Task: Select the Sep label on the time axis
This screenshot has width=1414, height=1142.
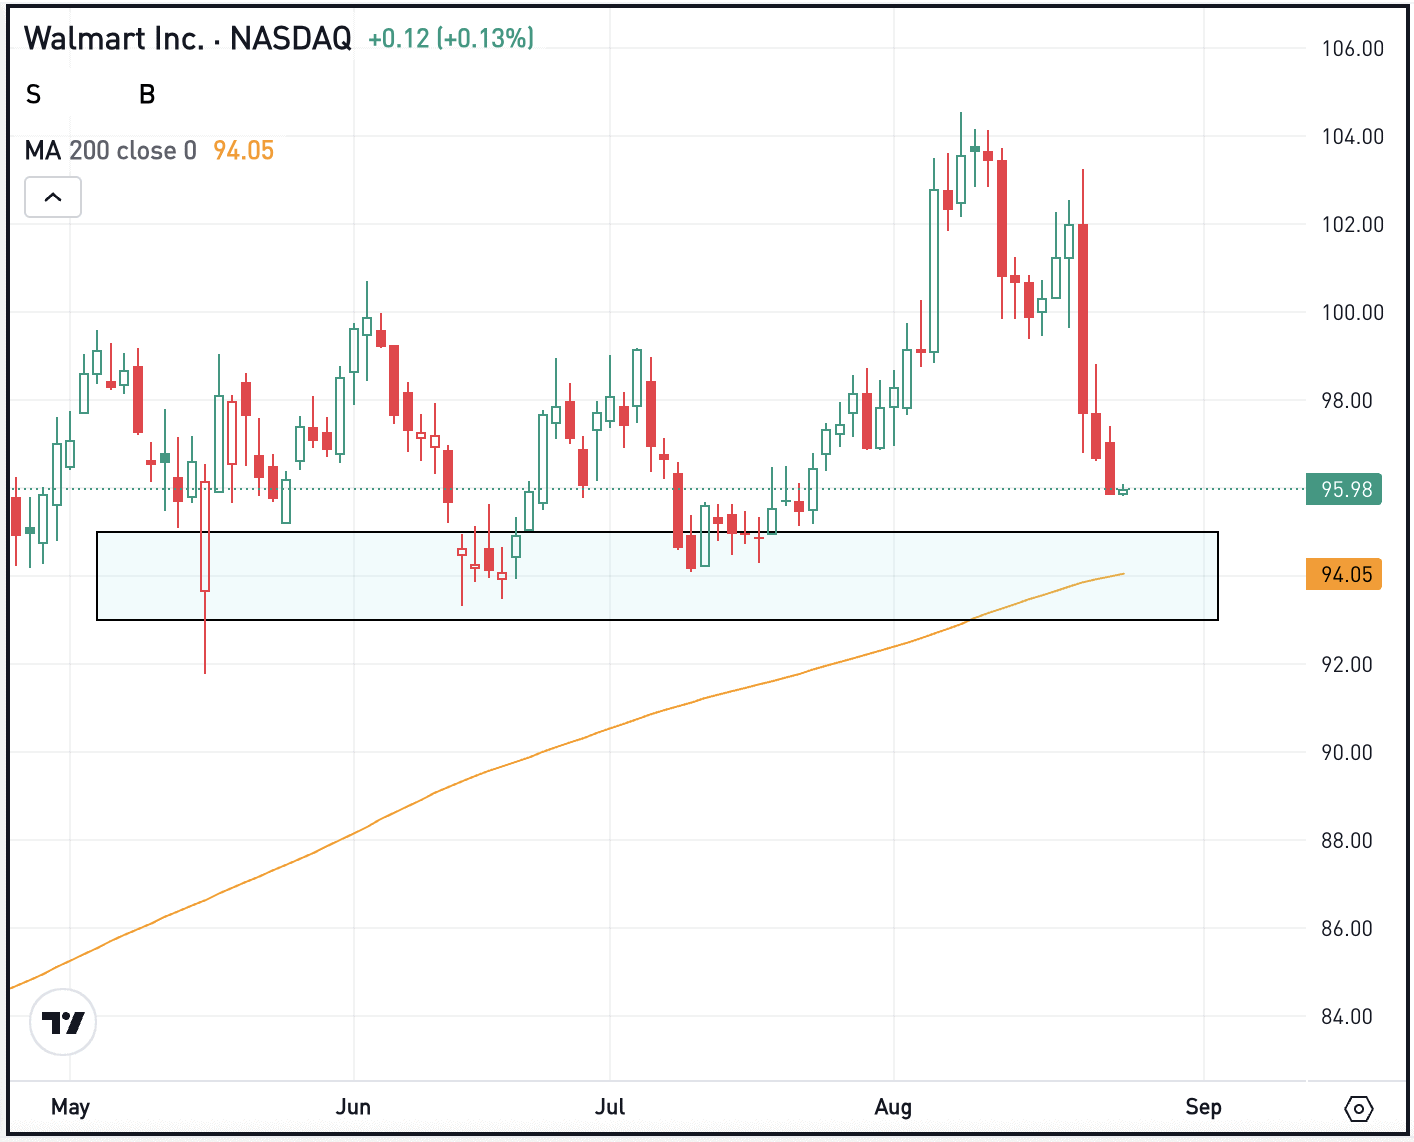Action: click(1204, 1107)
